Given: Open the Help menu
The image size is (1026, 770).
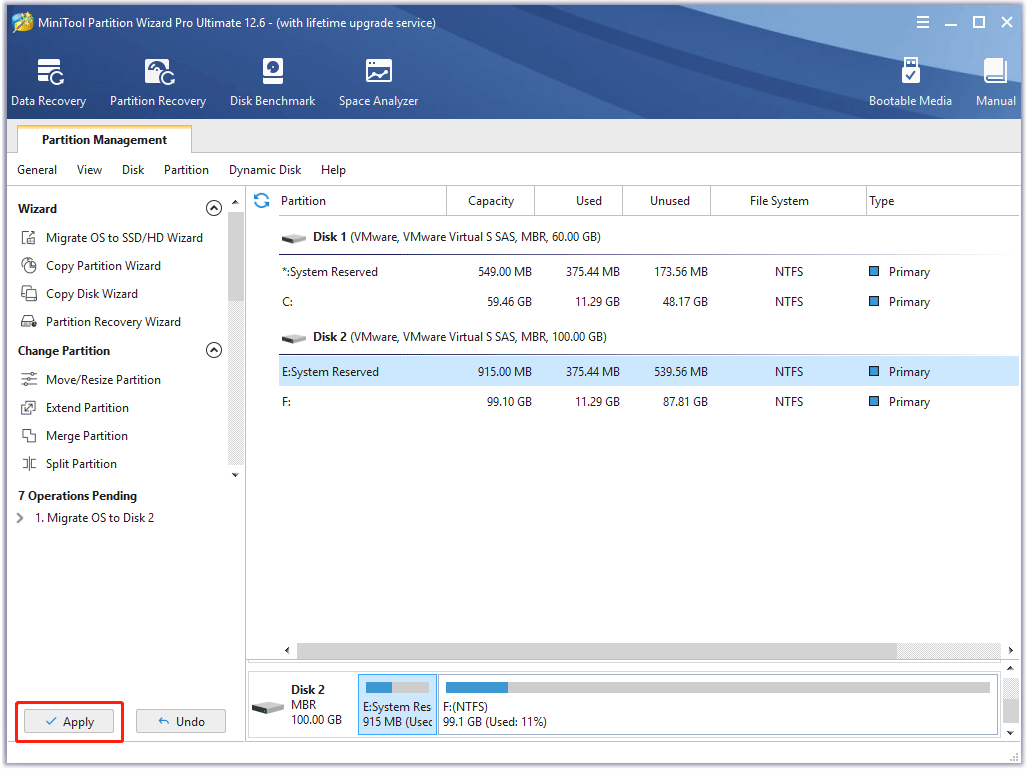Looking at the screenshot, I should 333,170.
